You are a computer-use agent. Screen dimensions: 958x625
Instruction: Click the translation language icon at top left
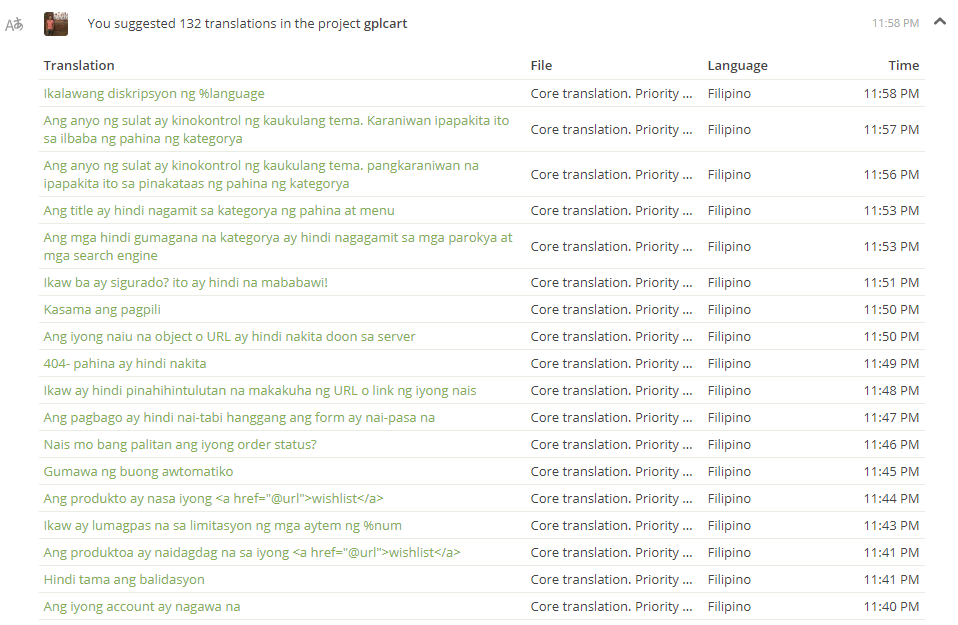tap(14, 24)
